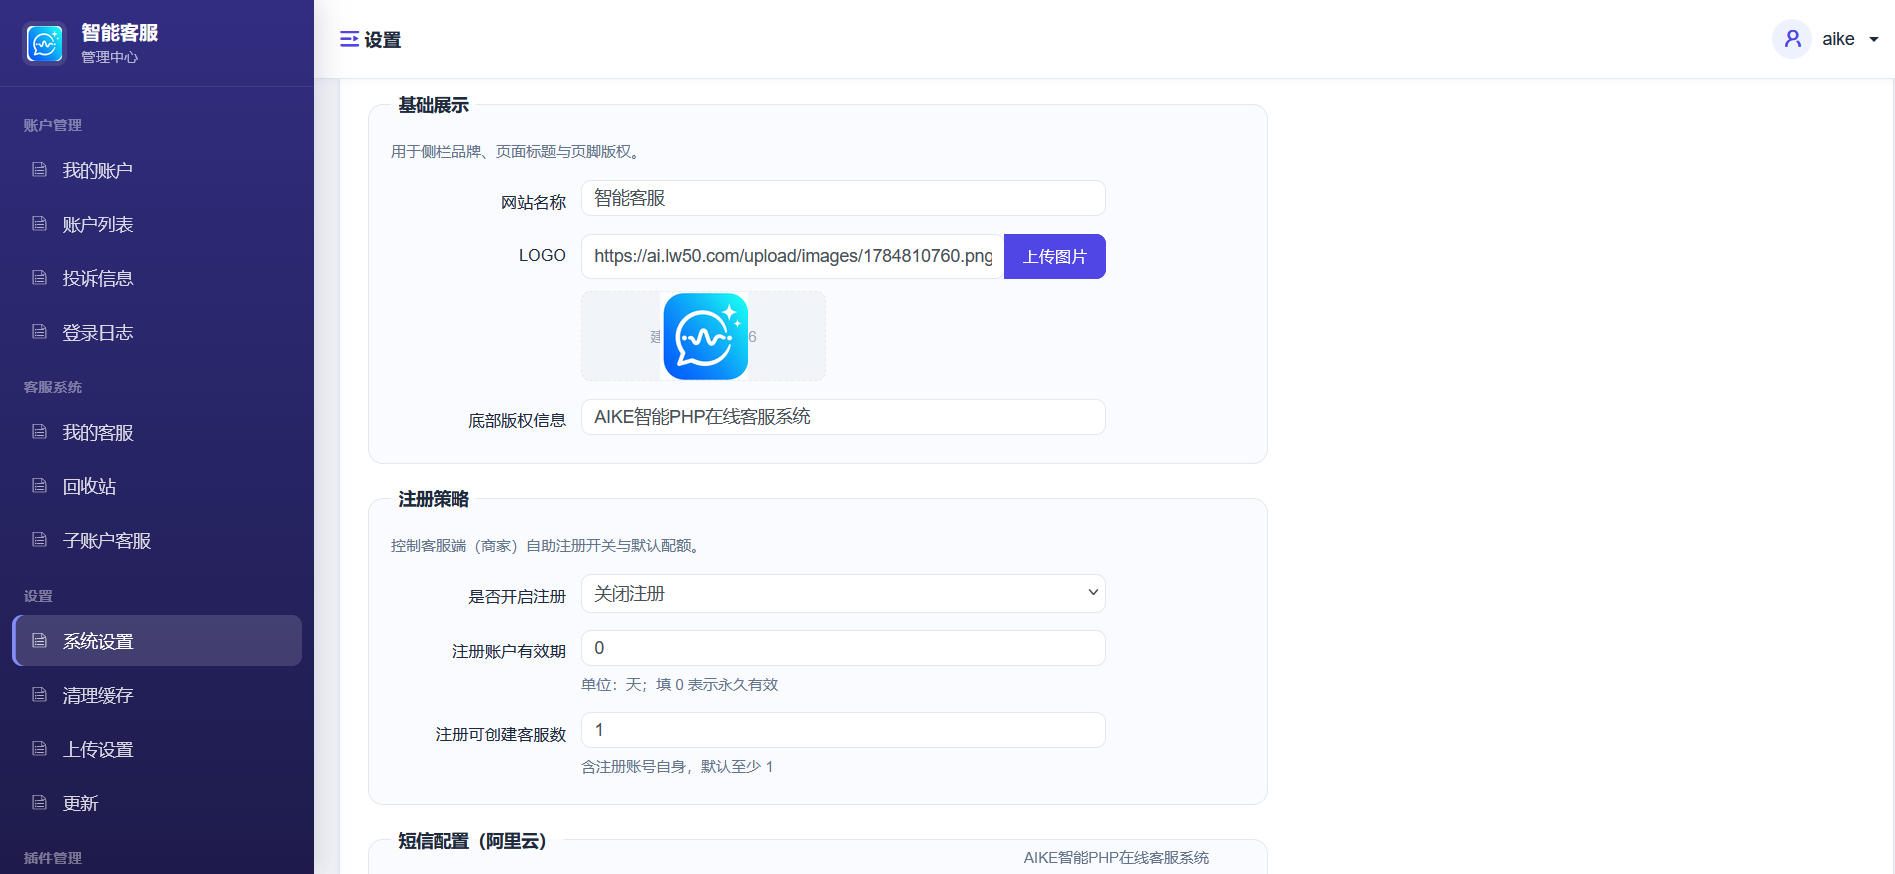Image resolution: width=1895 pixels, height=874 pixels.
Task: Click the 上传图片 button
Action: click(1054, 256)
